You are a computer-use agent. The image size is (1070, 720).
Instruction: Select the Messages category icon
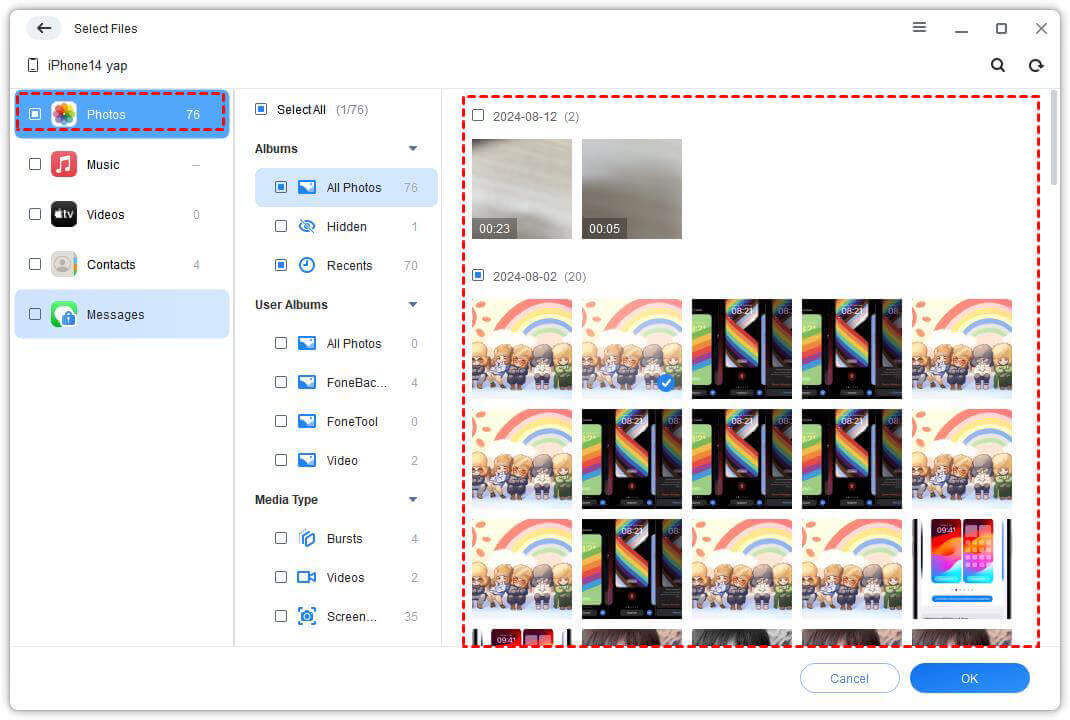64,315
